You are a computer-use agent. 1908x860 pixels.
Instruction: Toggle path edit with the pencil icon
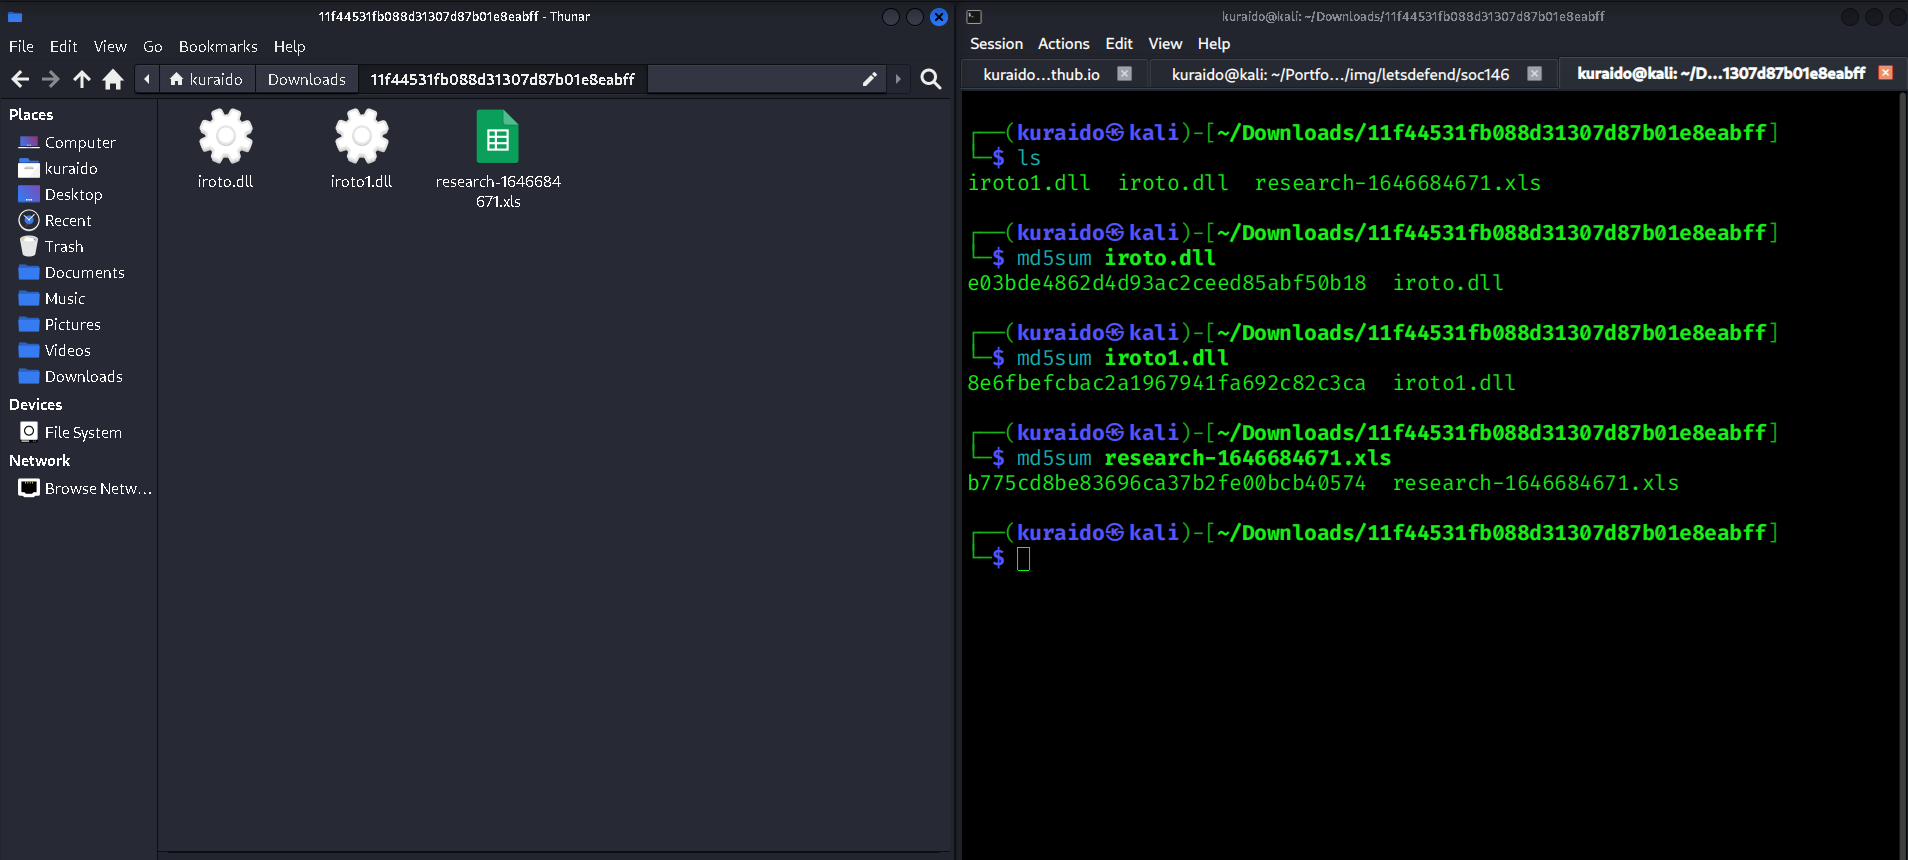[x=869, y=79]
